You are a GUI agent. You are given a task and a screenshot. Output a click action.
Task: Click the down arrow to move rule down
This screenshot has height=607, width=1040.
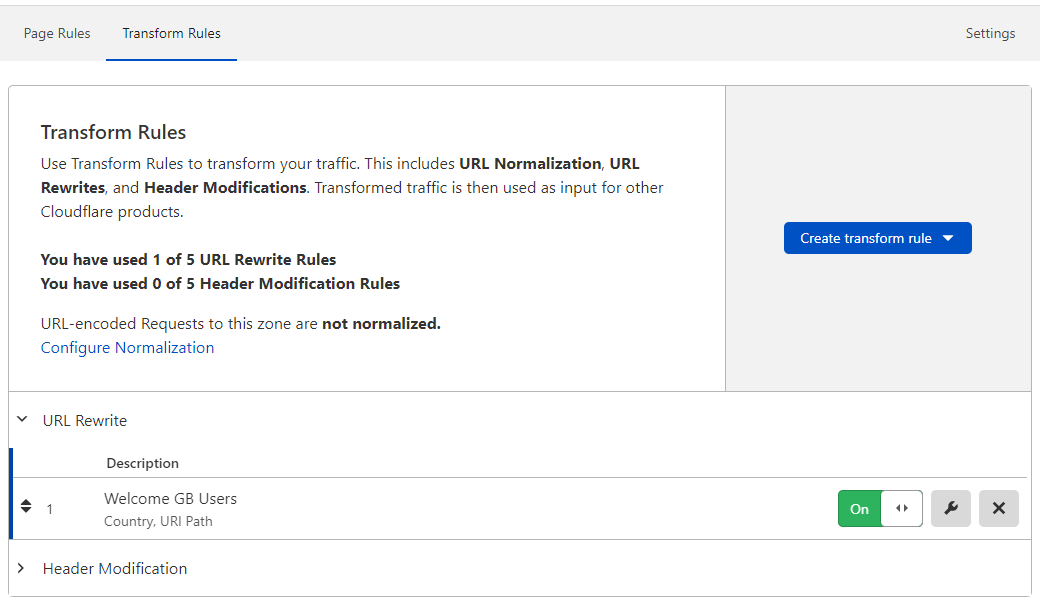[x=26, y=513]
